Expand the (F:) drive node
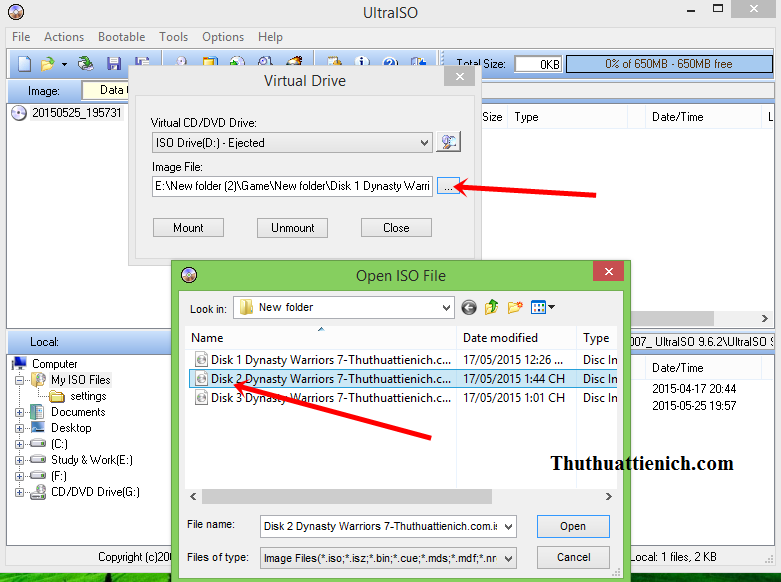Screen dimensions: 781x582 tap(19, 476)
